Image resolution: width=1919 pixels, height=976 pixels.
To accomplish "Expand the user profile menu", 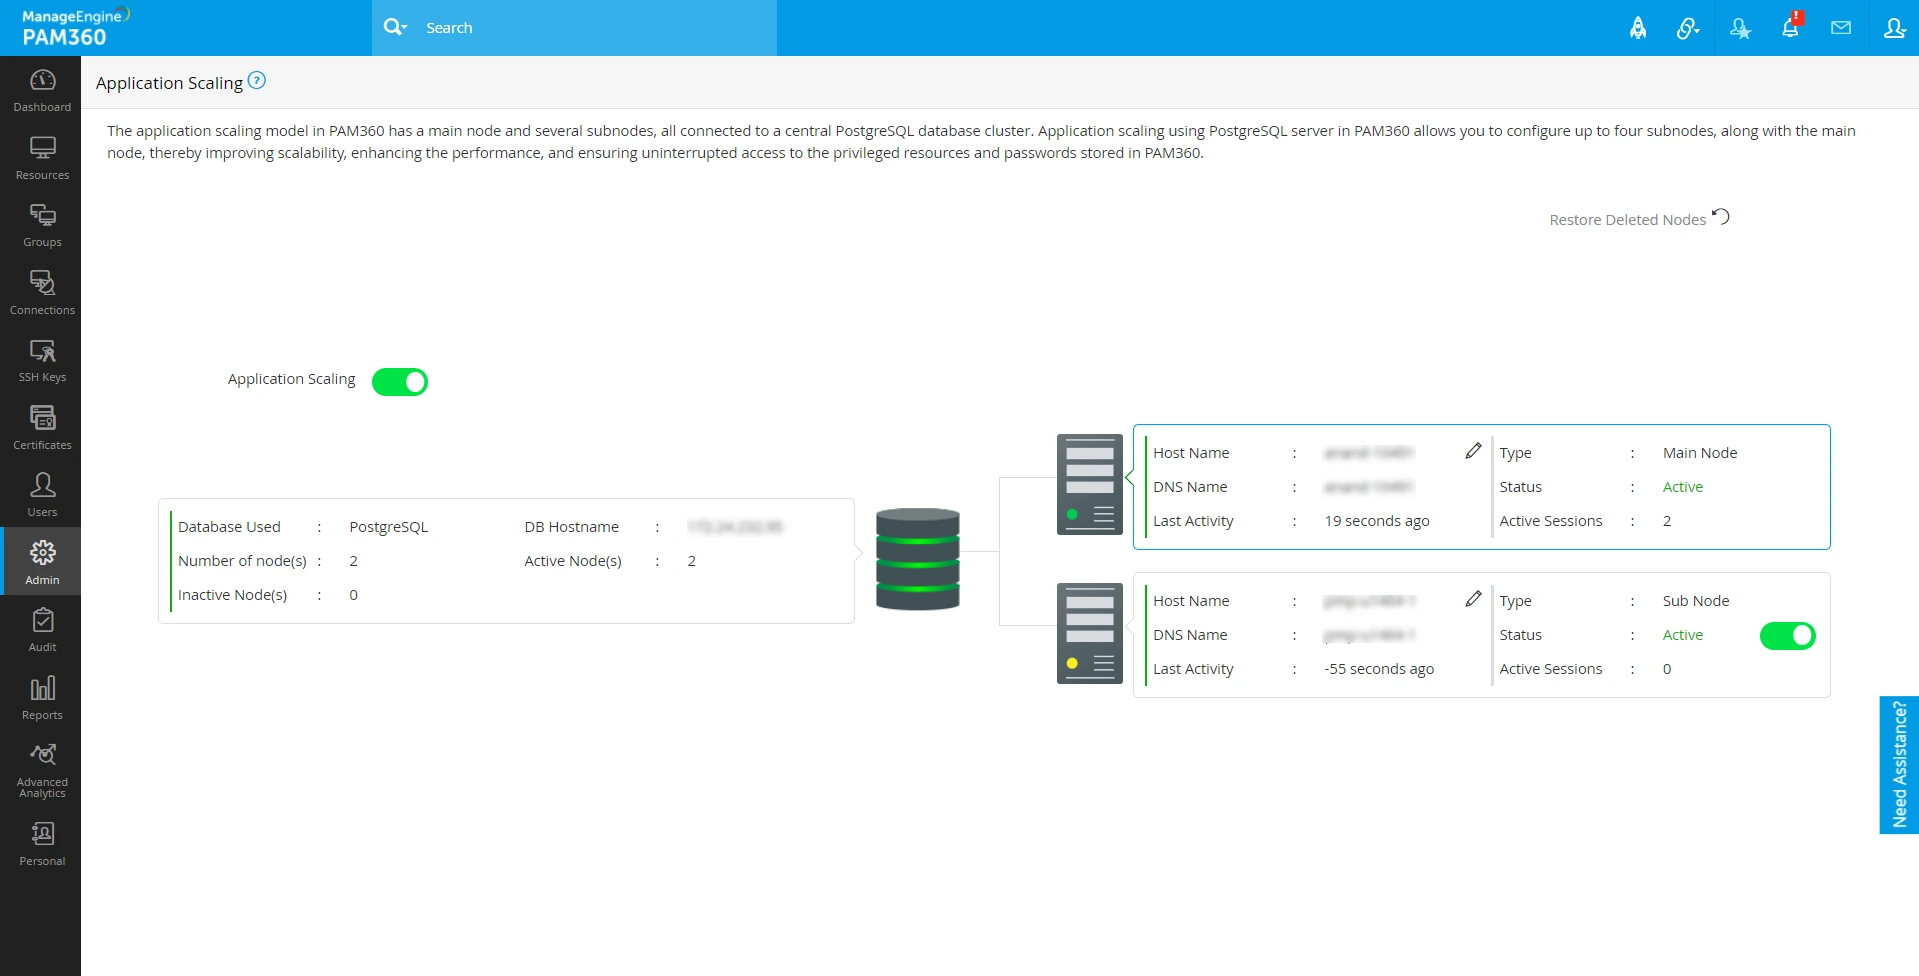I will 1893,27.
